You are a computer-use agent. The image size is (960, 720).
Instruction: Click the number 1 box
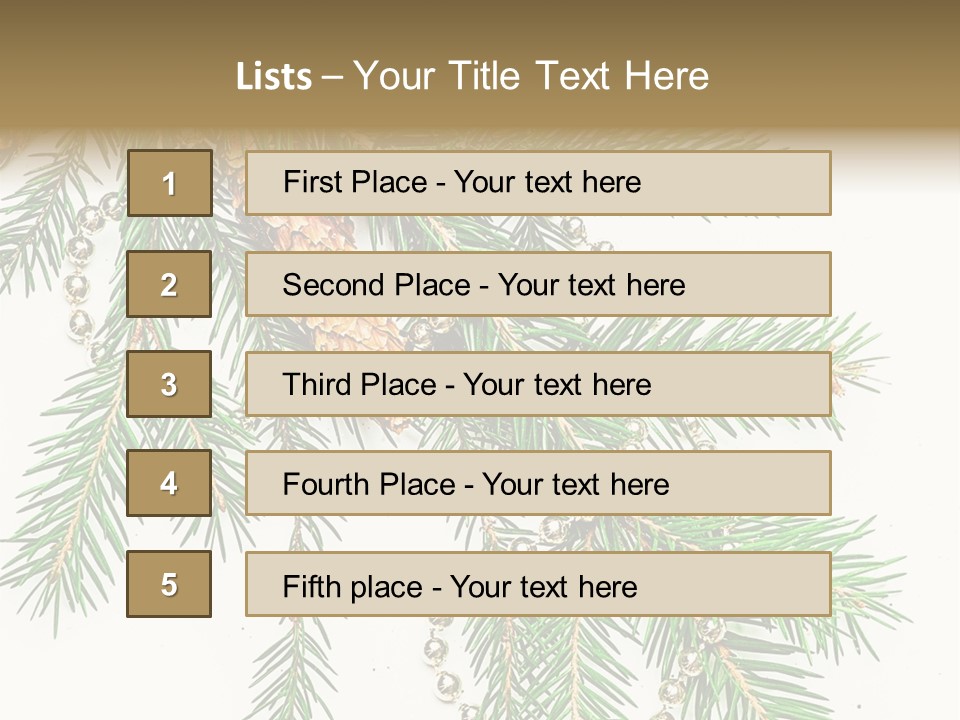(x=169, y=183)
